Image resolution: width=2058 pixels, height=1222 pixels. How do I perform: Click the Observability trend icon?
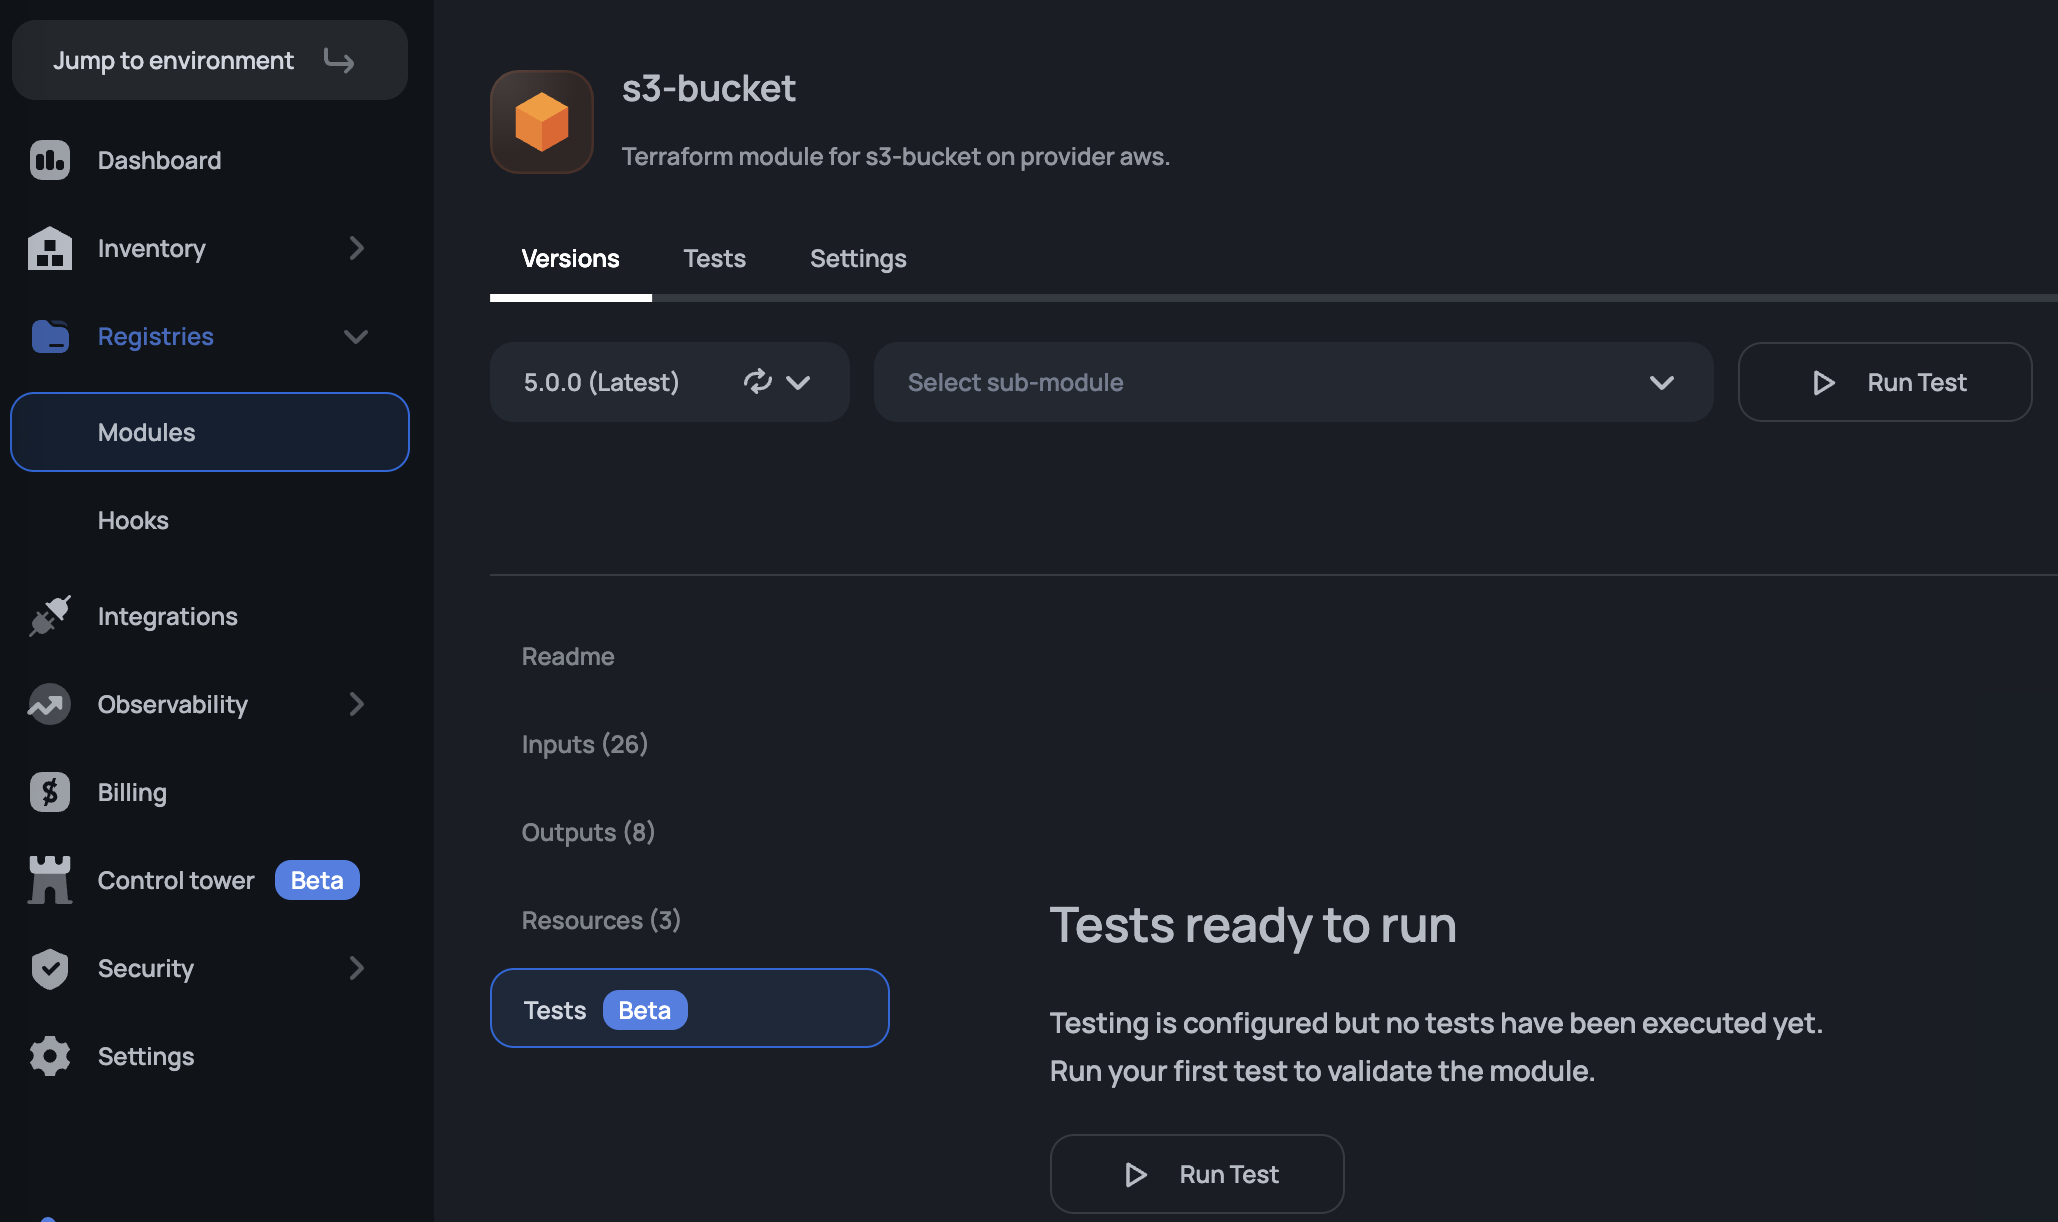[x=49, y=704]
